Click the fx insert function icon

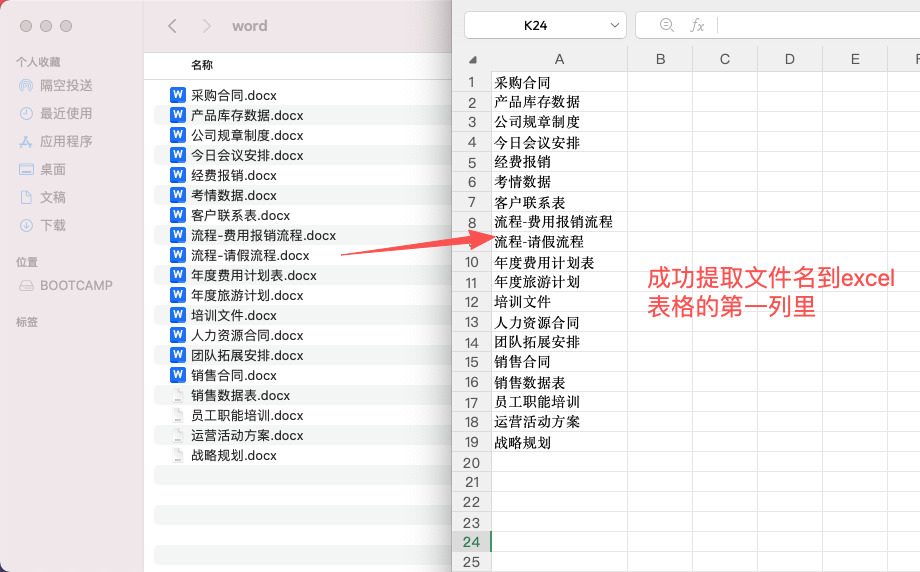point(696,25)
